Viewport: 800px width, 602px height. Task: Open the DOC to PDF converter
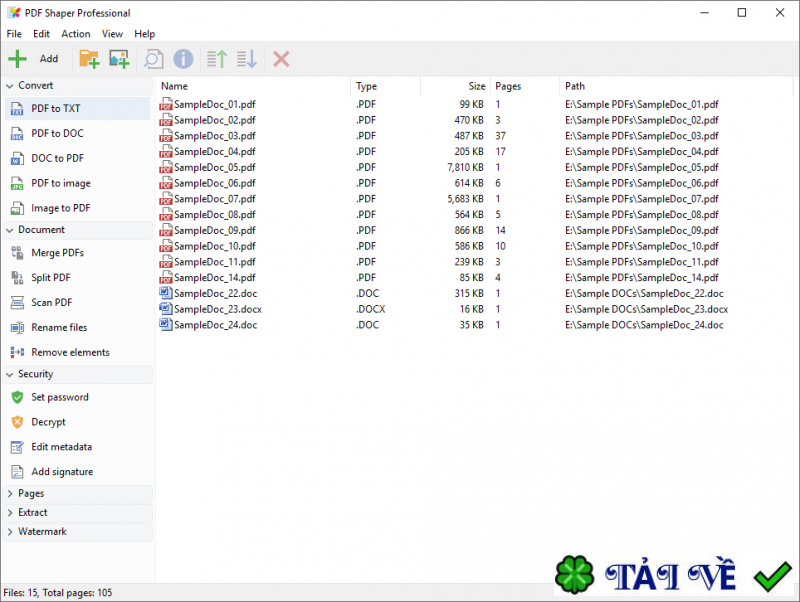pyautogui.click(x=57, y=158)
